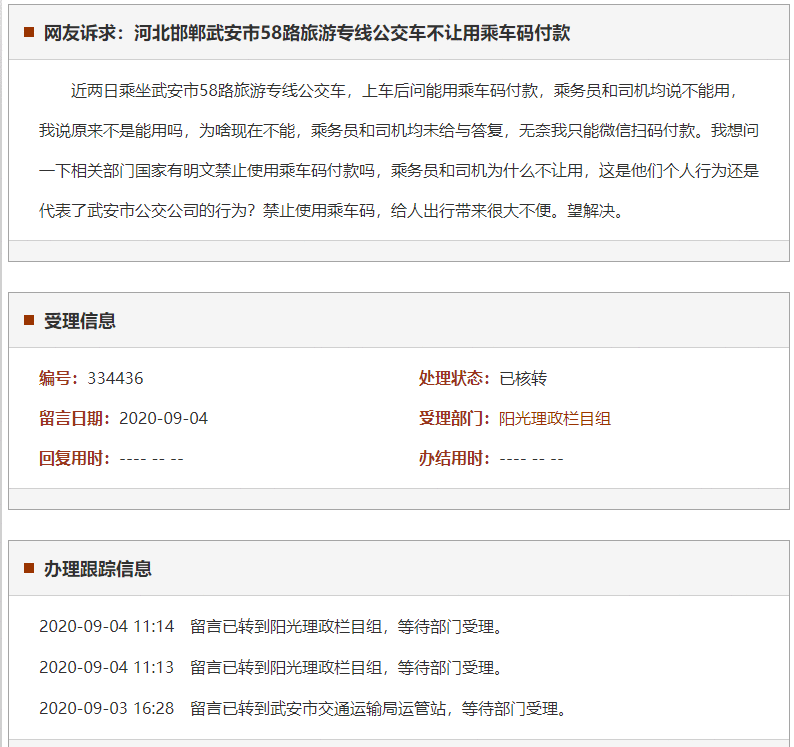
Task: Click the complaint line starting 一下相关部门国家有明文
Action: pyautogui.click(x=399, y=171)
